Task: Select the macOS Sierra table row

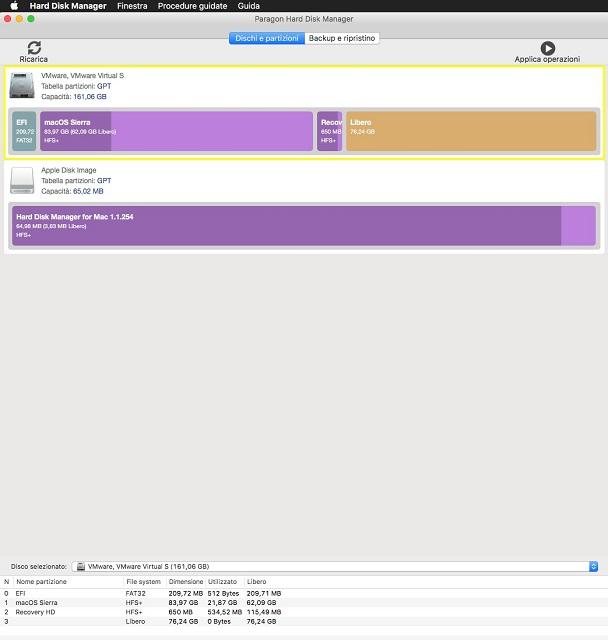Action: coord(304,603)
